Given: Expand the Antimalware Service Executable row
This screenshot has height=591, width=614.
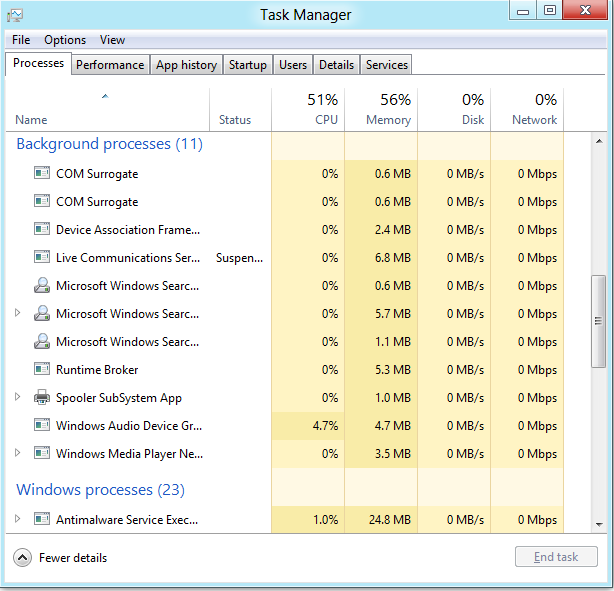Looking at the screenshot, I should 17,519.
